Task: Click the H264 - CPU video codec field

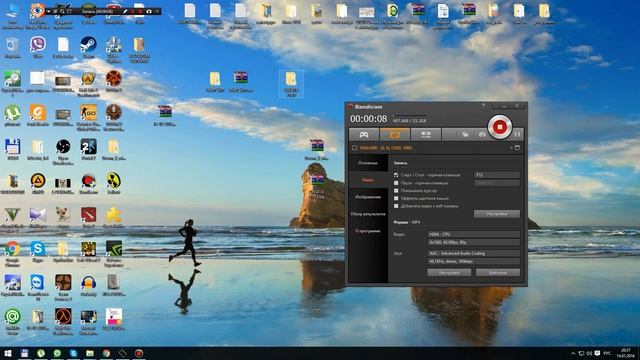Action: tap(473, 234)
